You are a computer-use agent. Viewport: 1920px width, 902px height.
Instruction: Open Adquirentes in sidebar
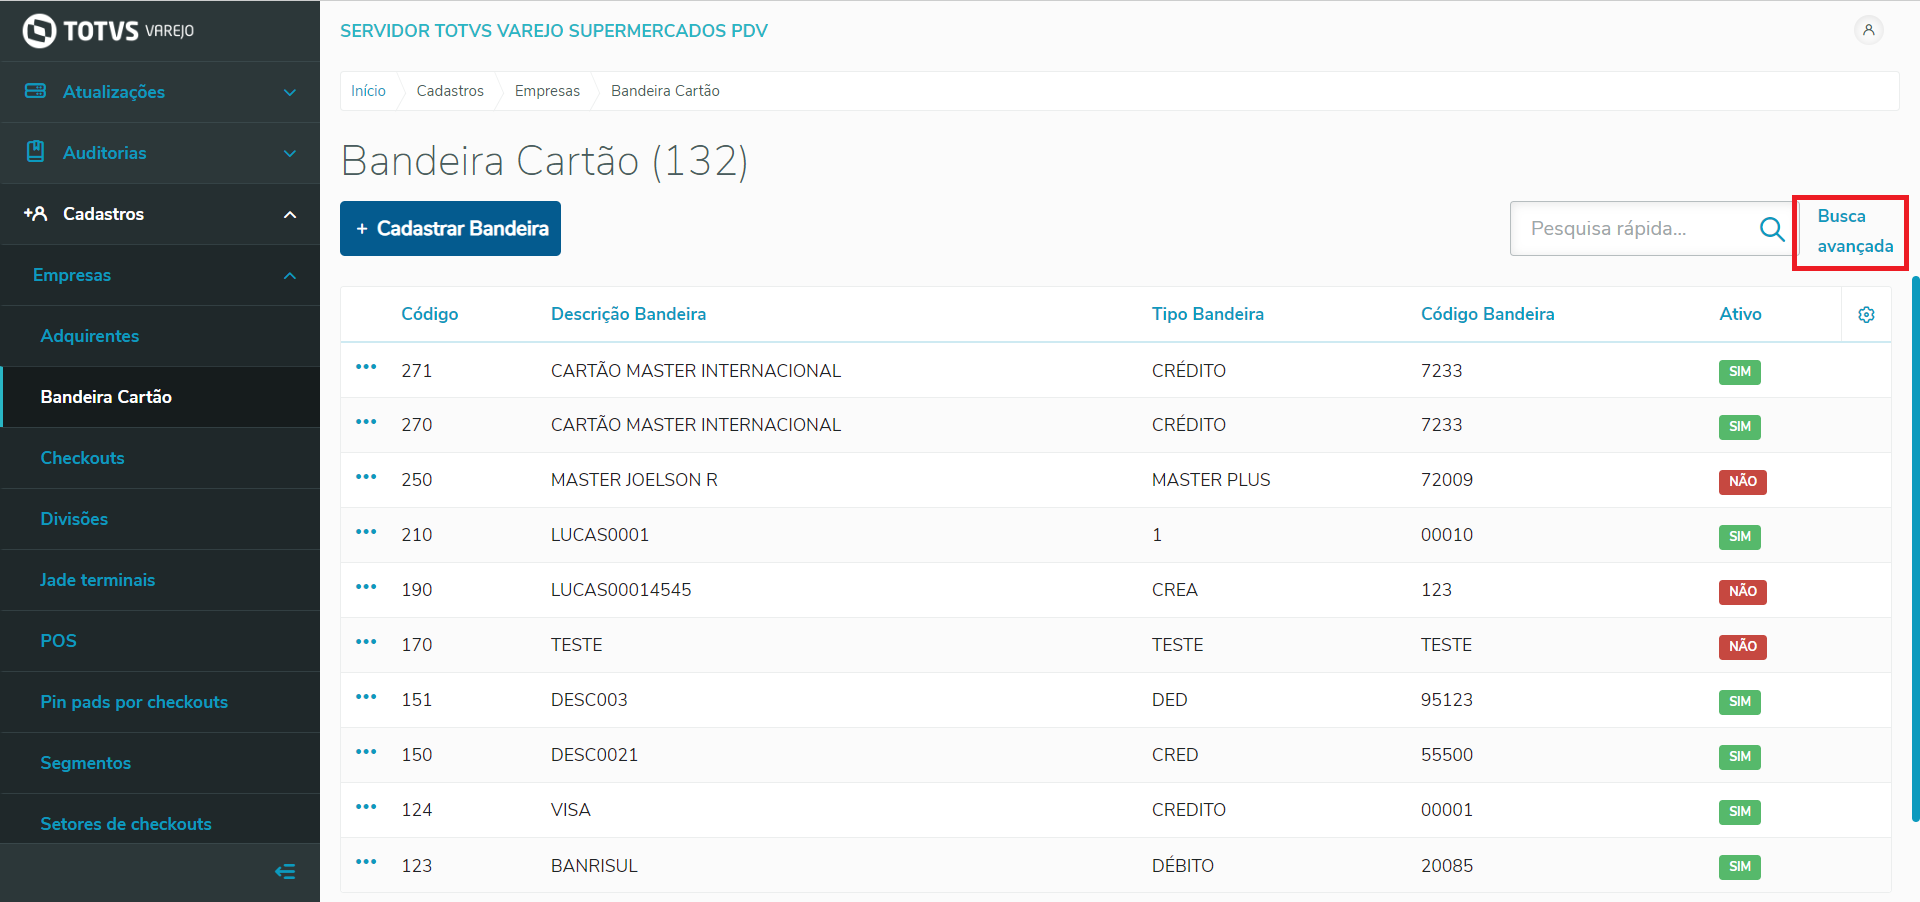(160, 336)
